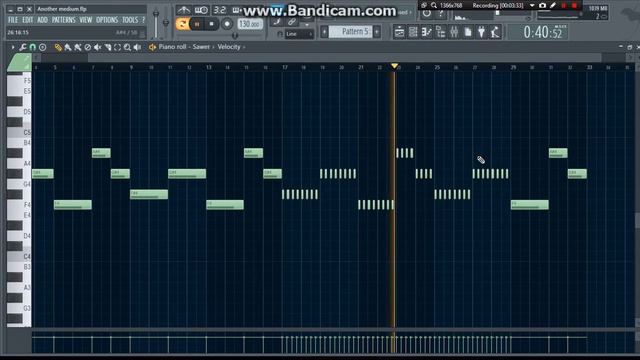The image size is (640, 360).
Task: Pause the Bandicam recording
Action: coord(564,6)
